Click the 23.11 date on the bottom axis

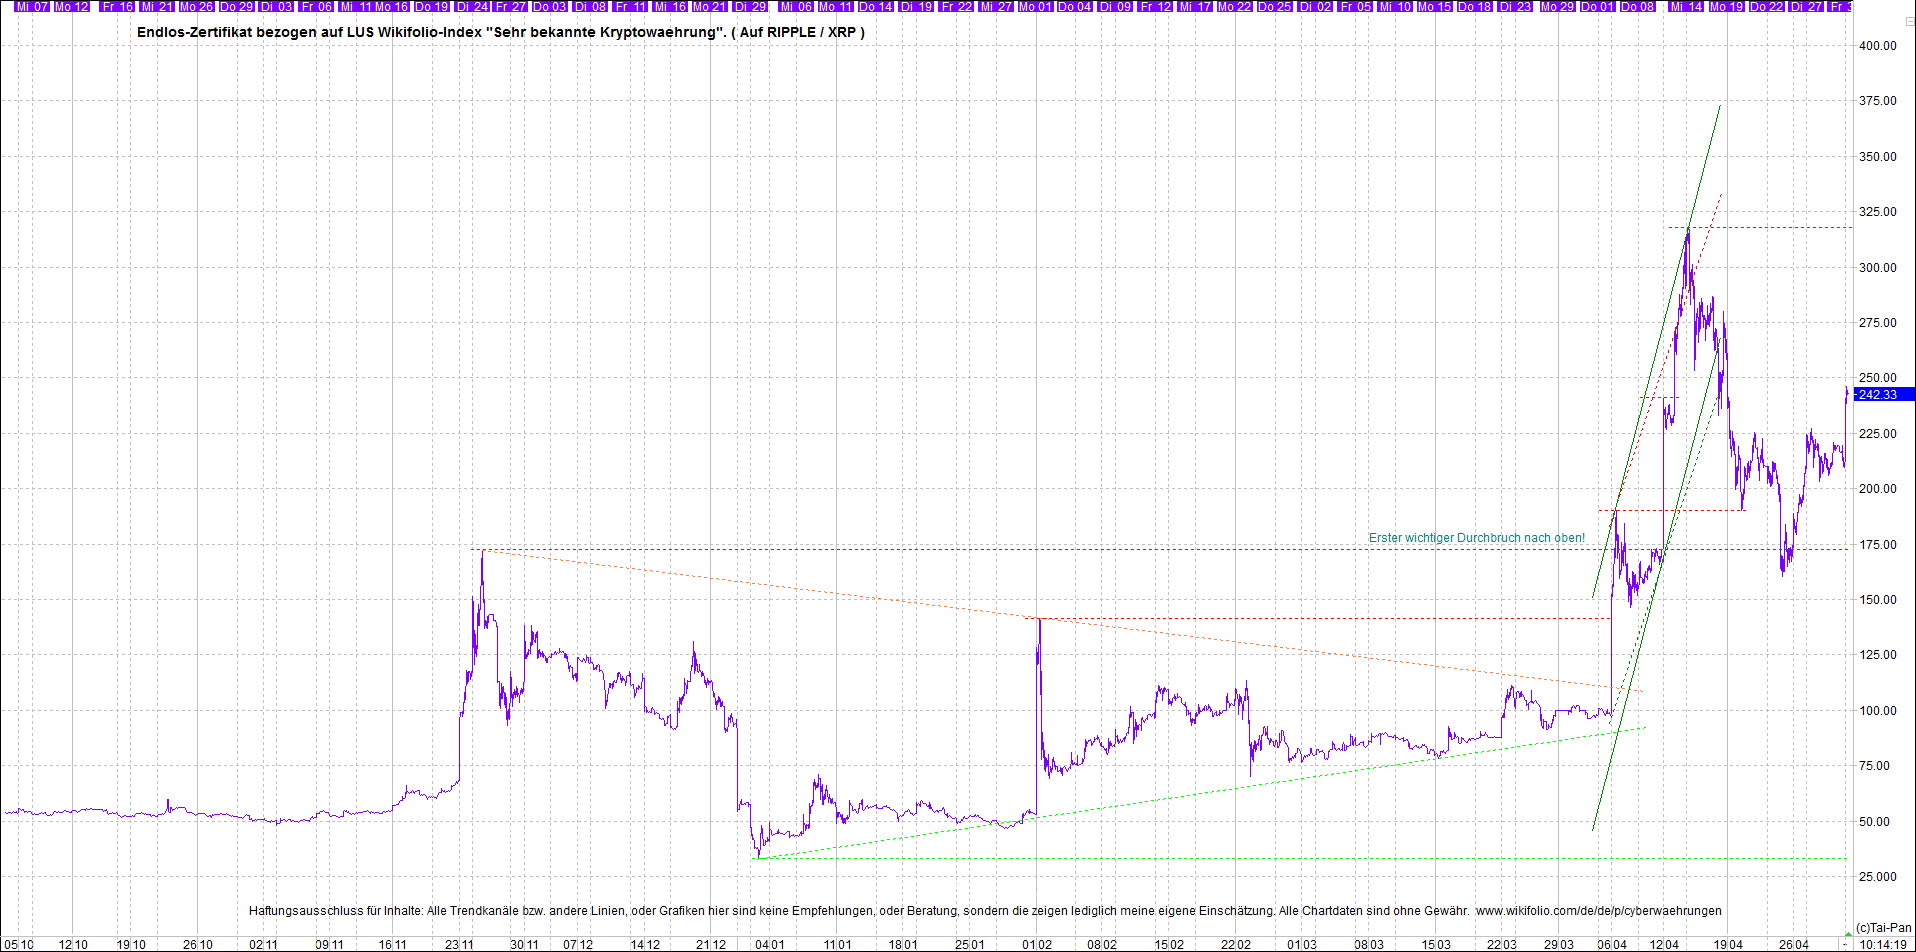point(459,944)
